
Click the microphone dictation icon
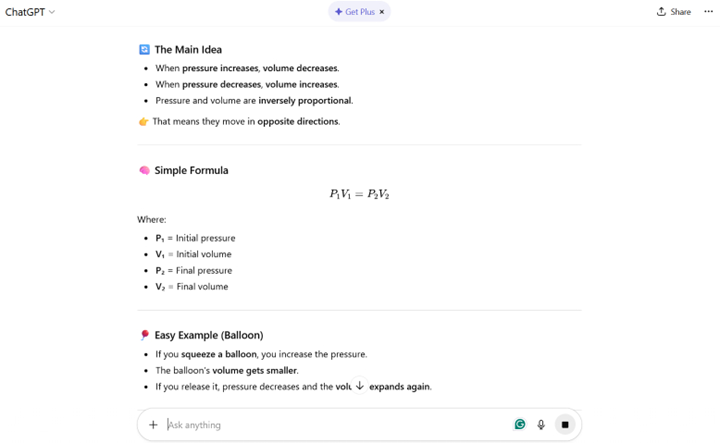click(x=541, y=425)
